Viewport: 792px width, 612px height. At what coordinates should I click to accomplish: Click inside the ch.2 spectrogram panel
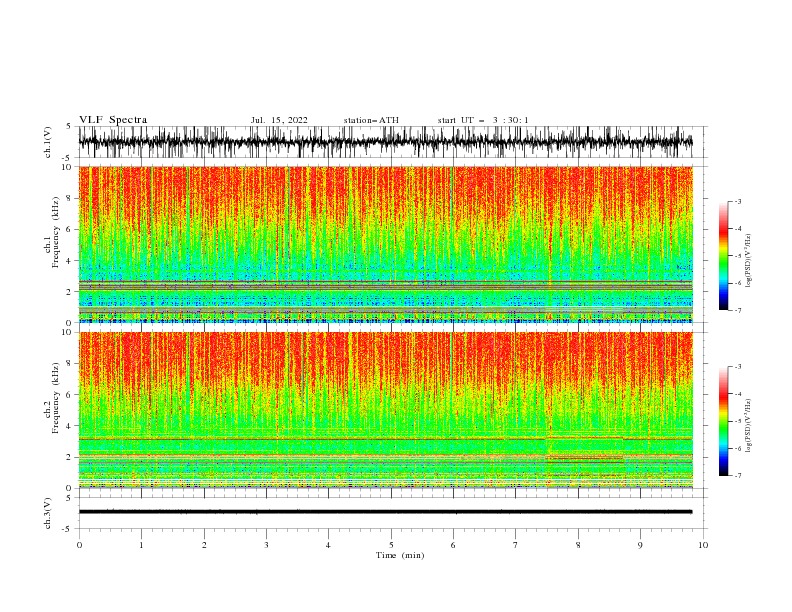385,410
